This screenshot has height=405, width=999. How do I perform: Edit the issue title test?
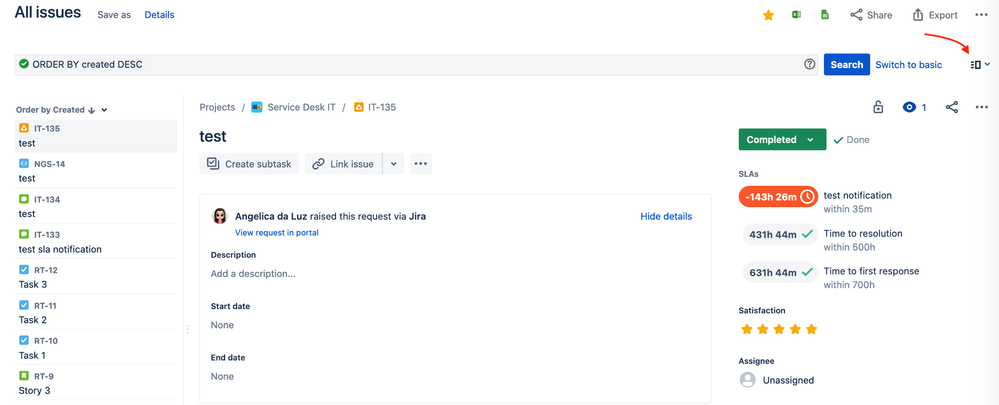point(213,136)
